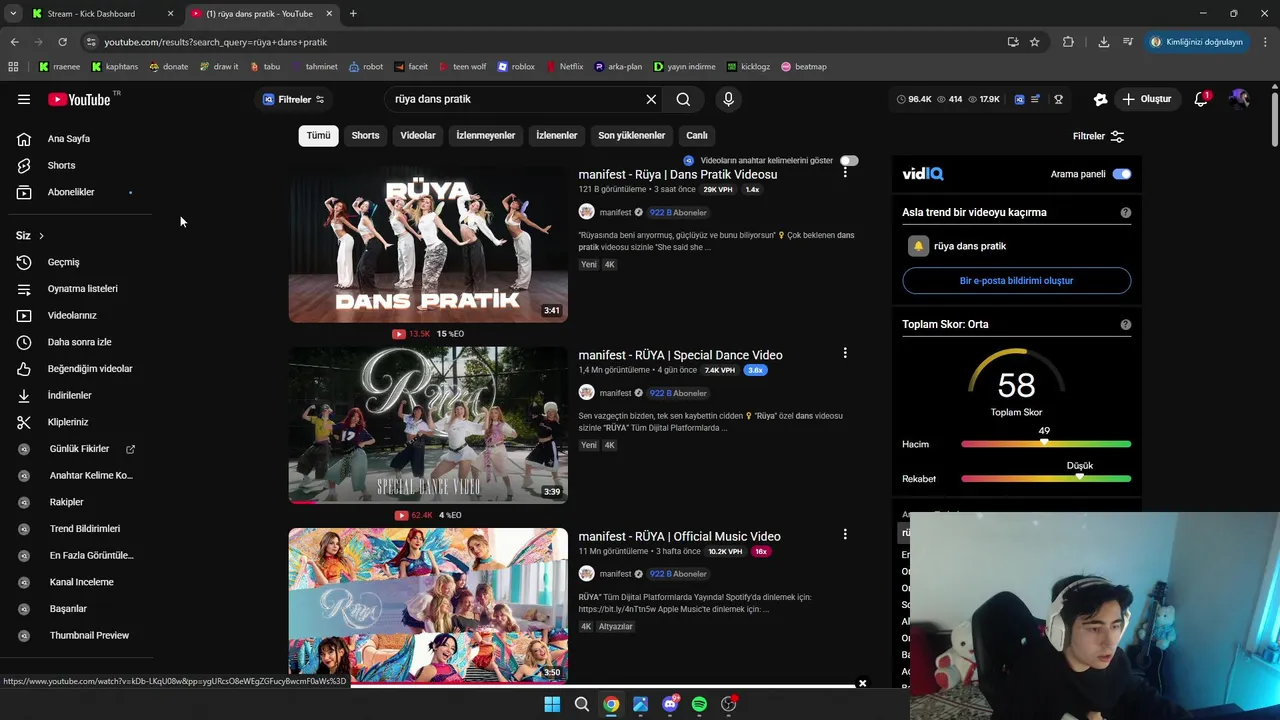Image resolution: width=1280 pixels, height=720 pixels.
Task: Select the Videolar filter chip
Action: click(x=418, y=135)
